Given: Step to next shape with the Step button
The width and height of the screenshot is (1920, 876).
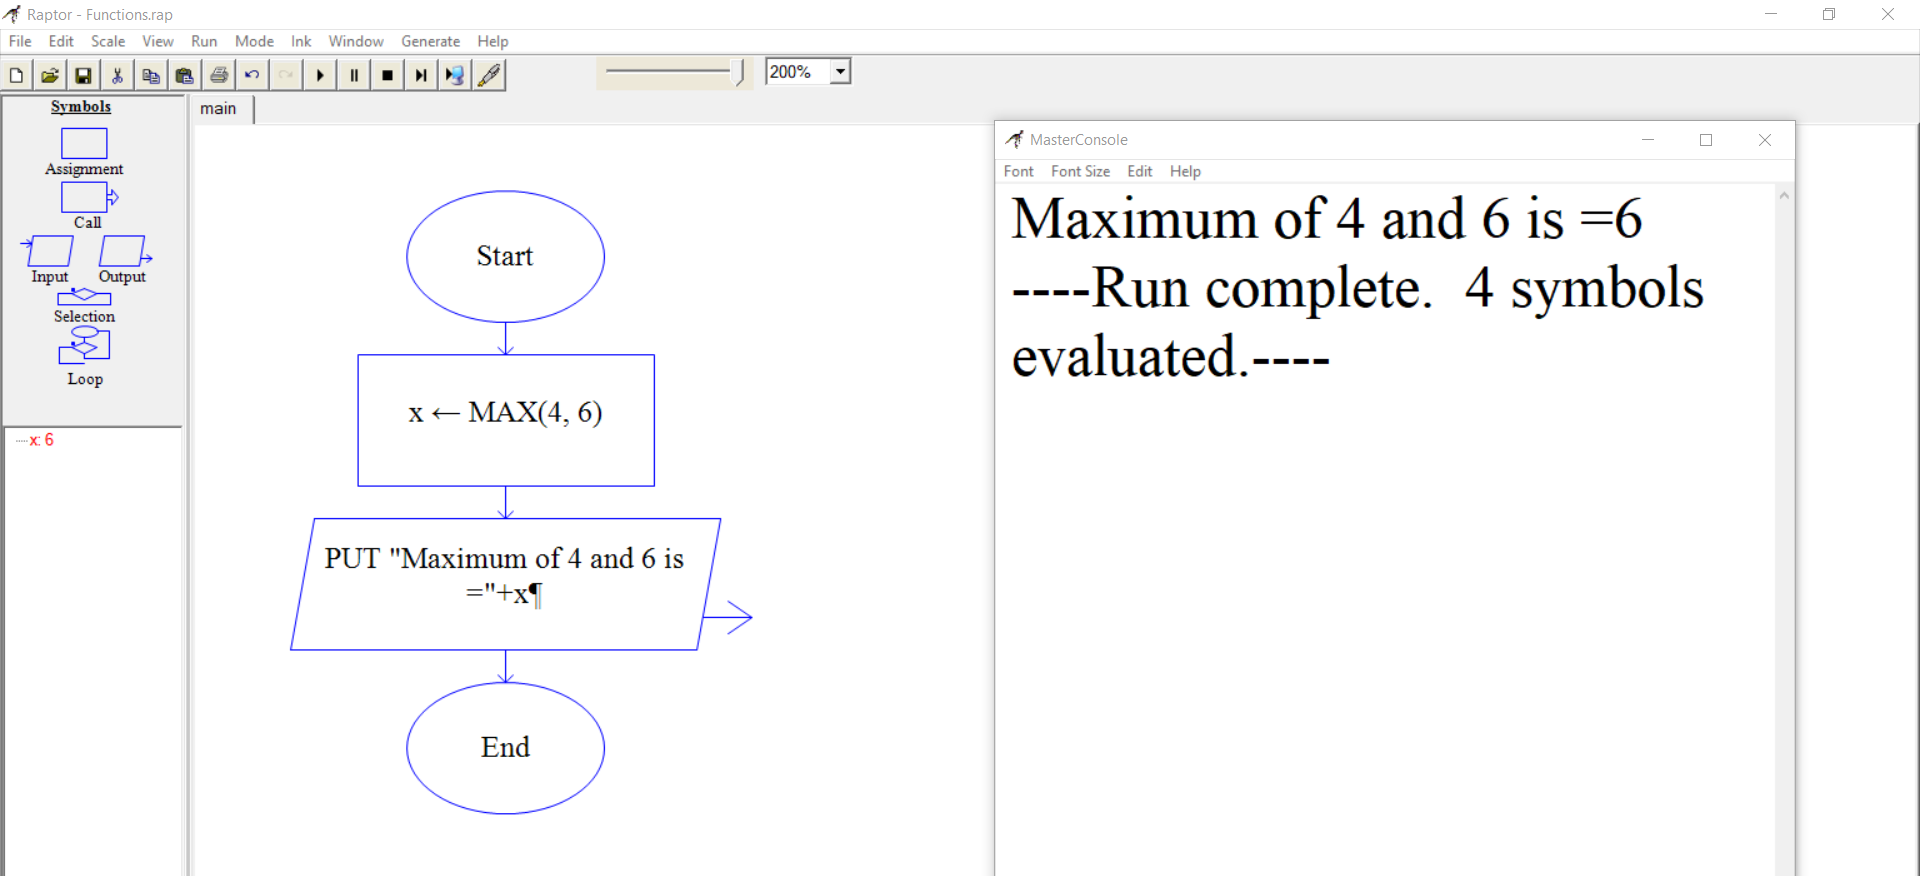Looking at the screenshot, I should 421,75.
